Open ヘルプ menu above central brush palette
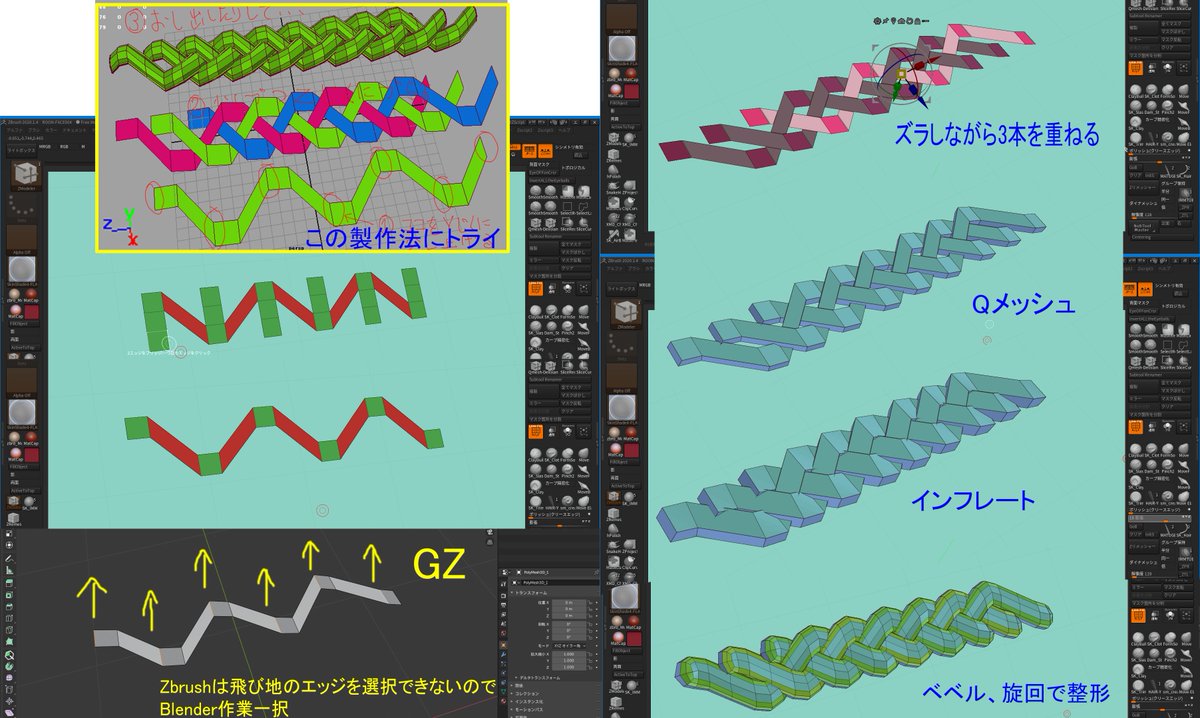This screenshot has height=718, width=1200. [x=564, y=130]
